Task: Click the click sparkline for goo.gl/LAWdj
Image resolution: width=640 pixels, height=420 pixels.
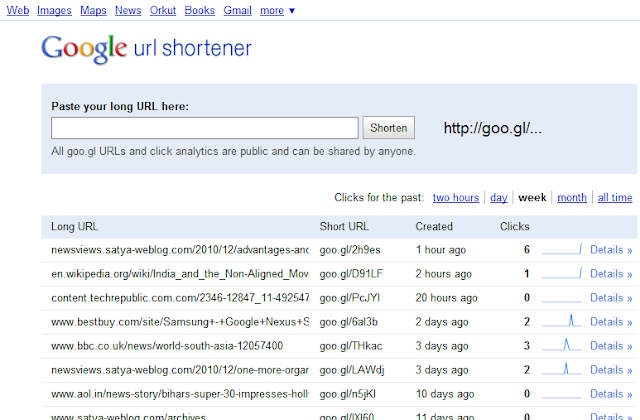Action: (562, 369)
